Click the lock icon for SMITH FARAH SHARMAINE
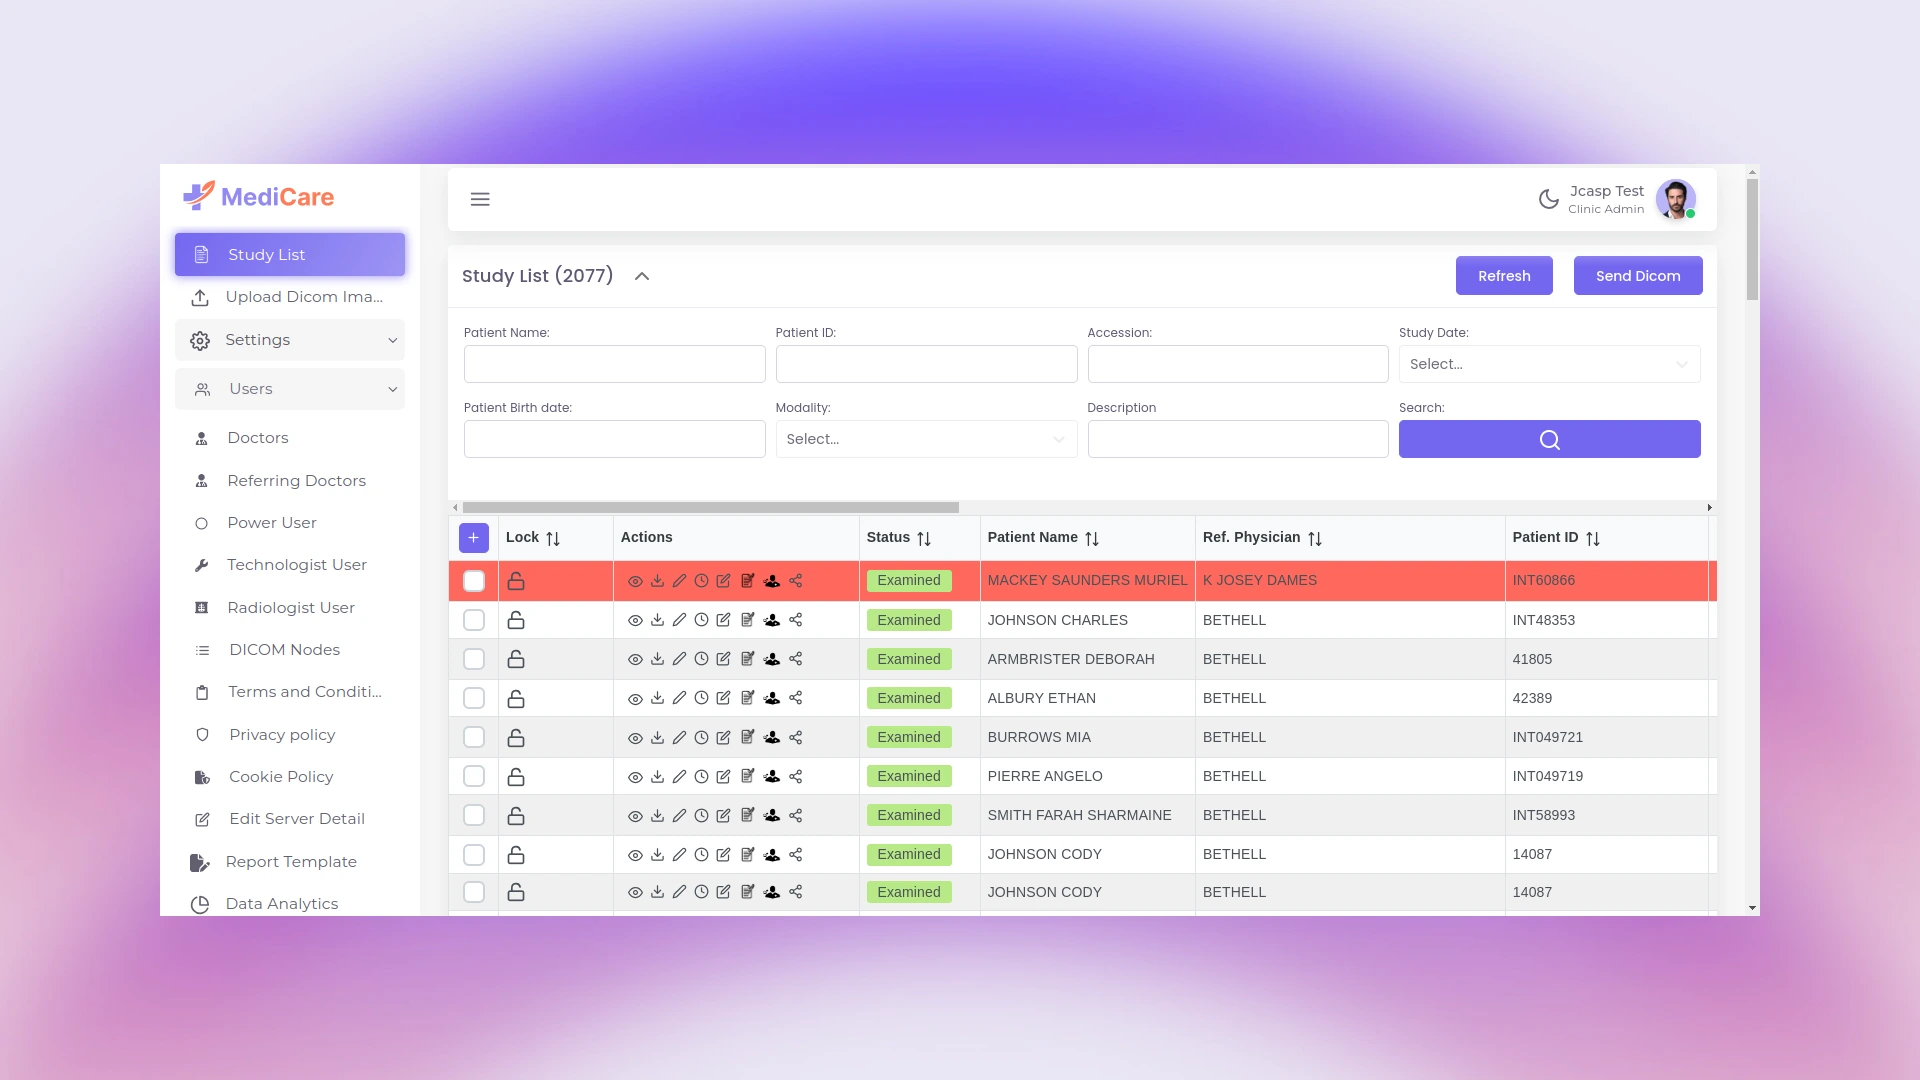Image resolution: width=1920 pixels, height=1080 pixels. click(516, 816)
